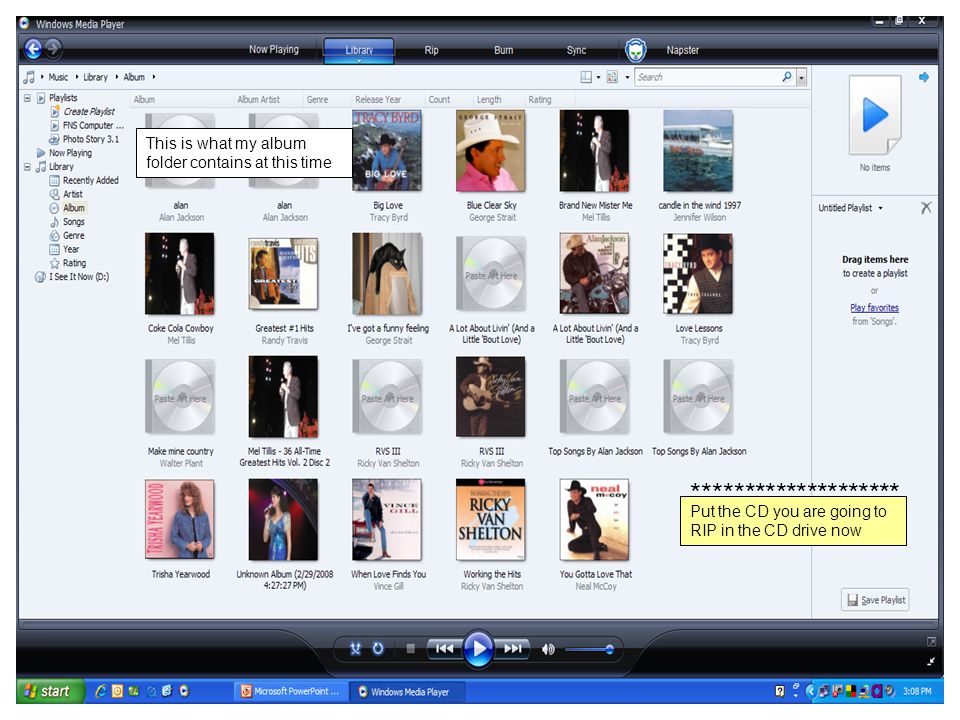The height and width of the screenshot is (720, 960).
Task: Select the Love Lessons album cover
Action: 698,274
